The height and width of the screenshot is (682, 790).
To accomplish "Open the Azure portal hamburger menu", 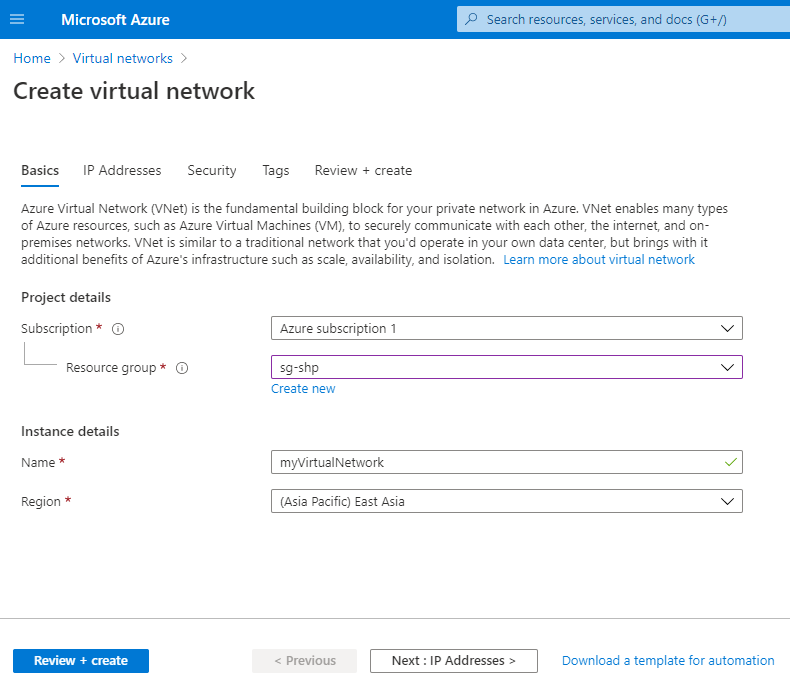I will [16, 20].
